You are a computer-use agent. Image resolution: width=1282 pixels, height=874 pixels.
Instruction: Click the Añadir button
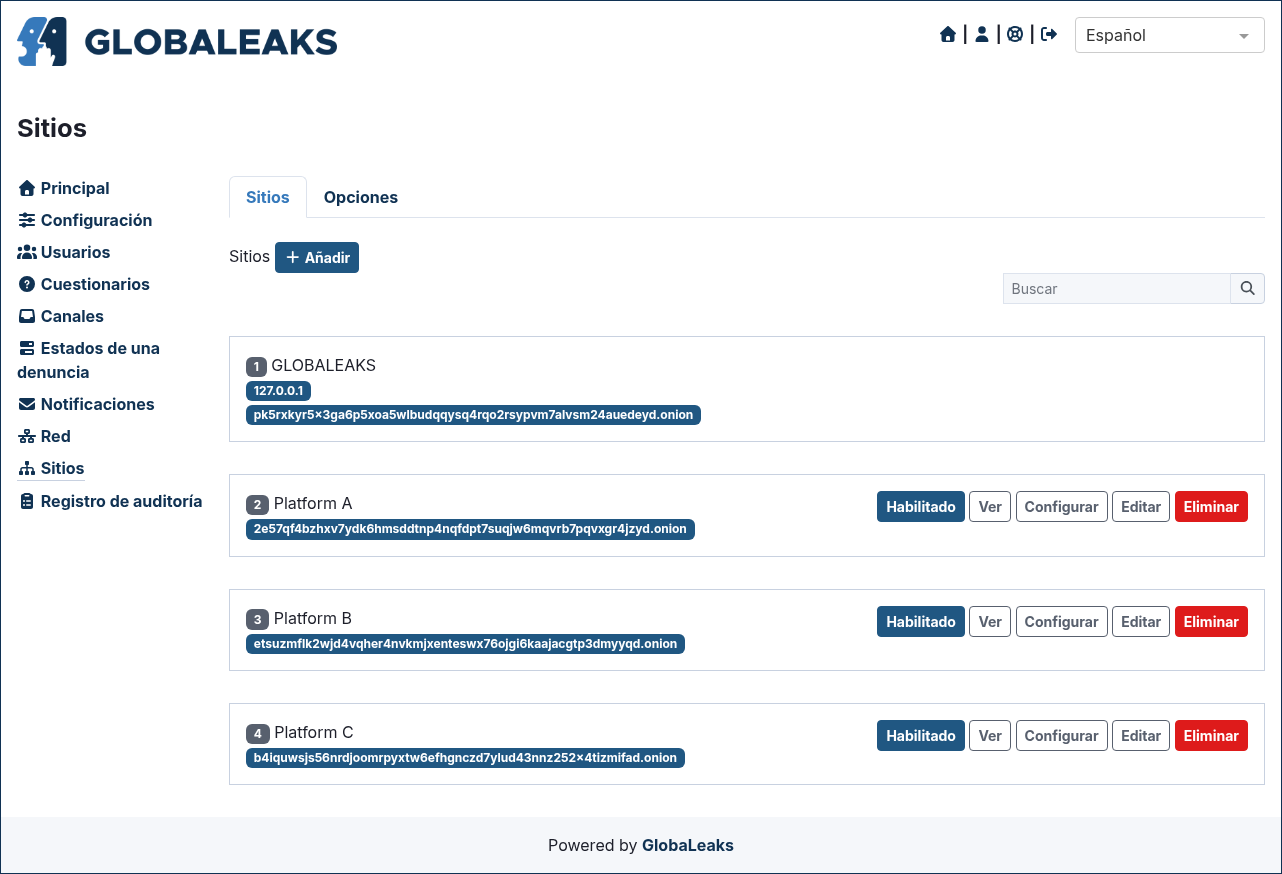[317, 257]
